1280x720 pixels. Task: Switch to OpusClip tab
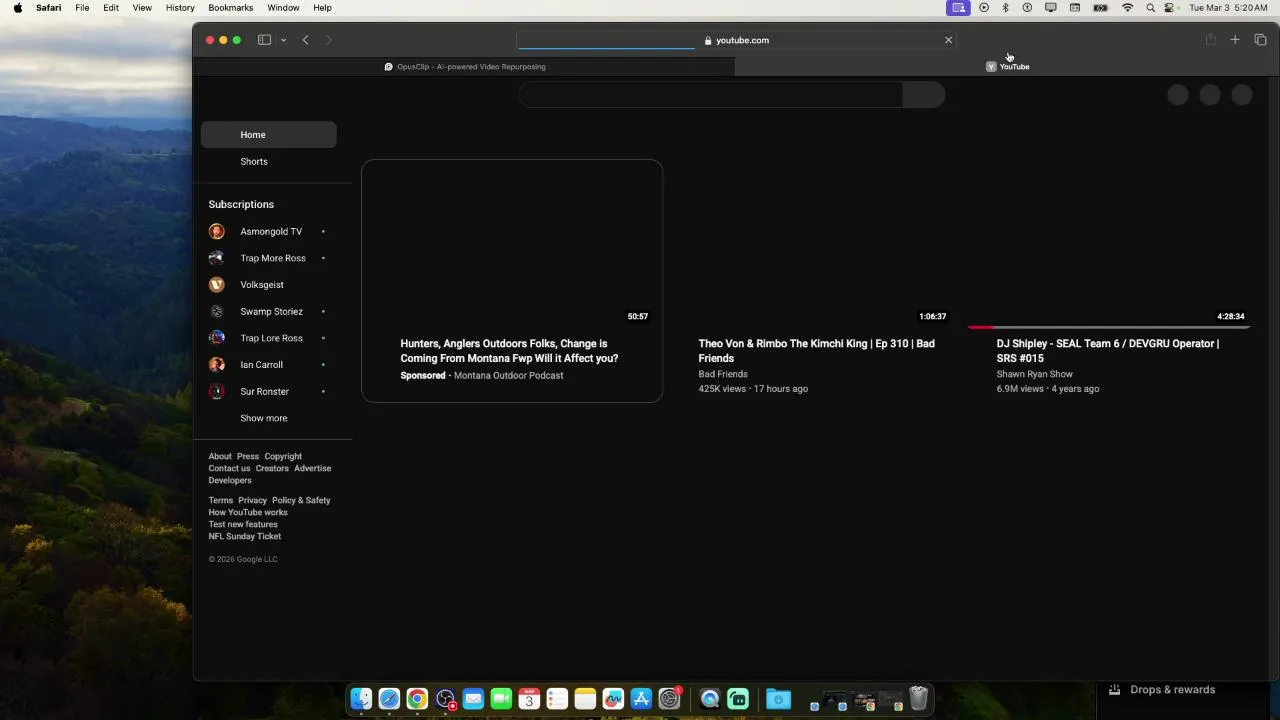(464, 66)
